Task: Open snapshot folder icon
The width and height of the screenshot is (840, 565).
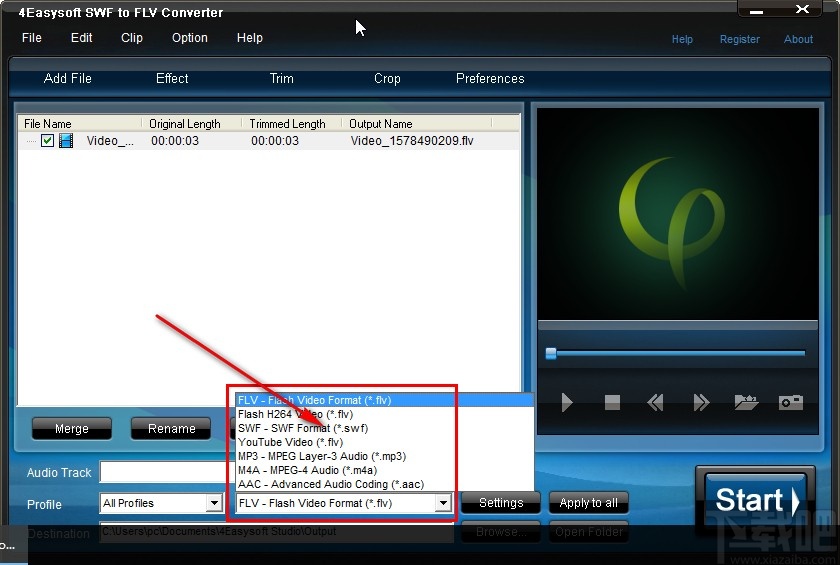Action: click(746, 402)
